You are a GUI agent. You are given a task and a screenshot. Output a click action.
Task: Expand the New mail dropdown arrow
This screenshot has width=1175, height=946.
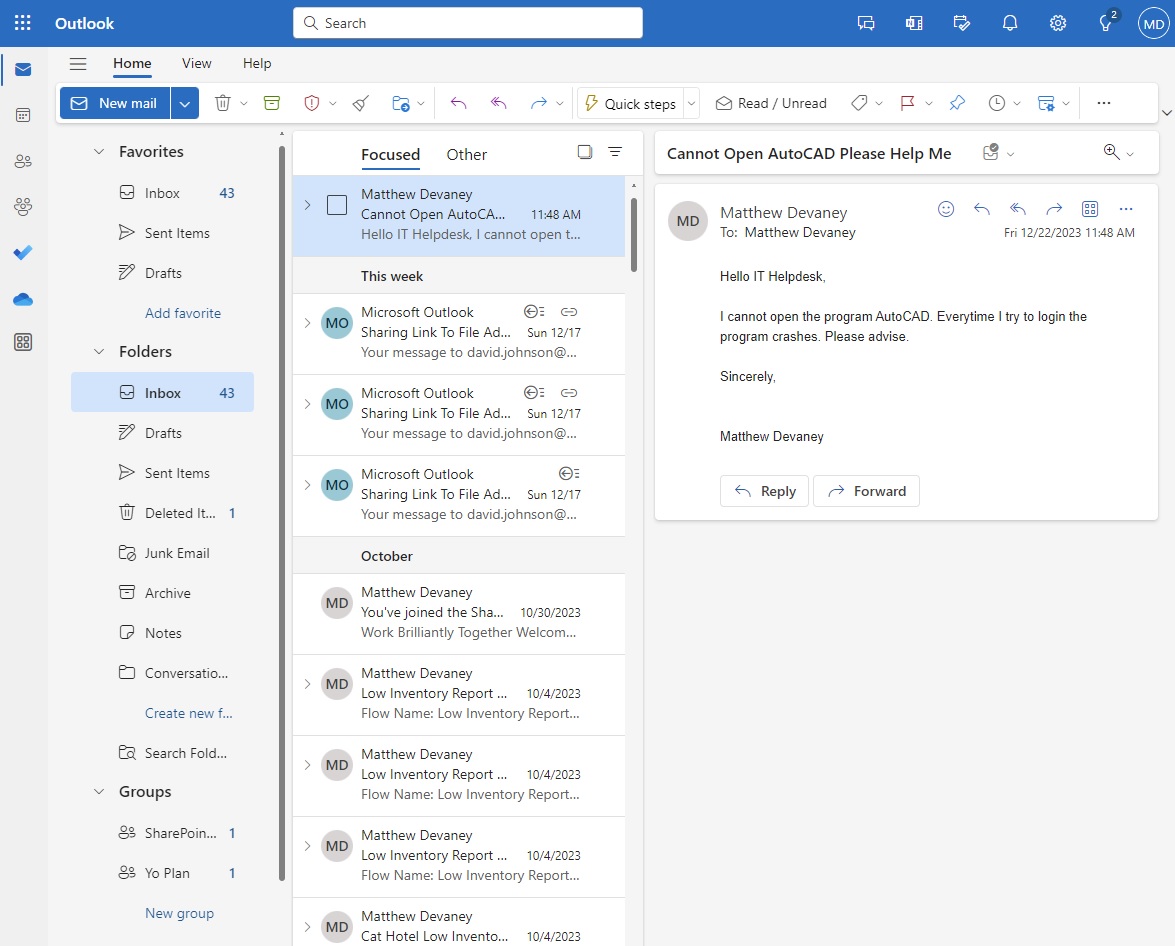(185, 102)
